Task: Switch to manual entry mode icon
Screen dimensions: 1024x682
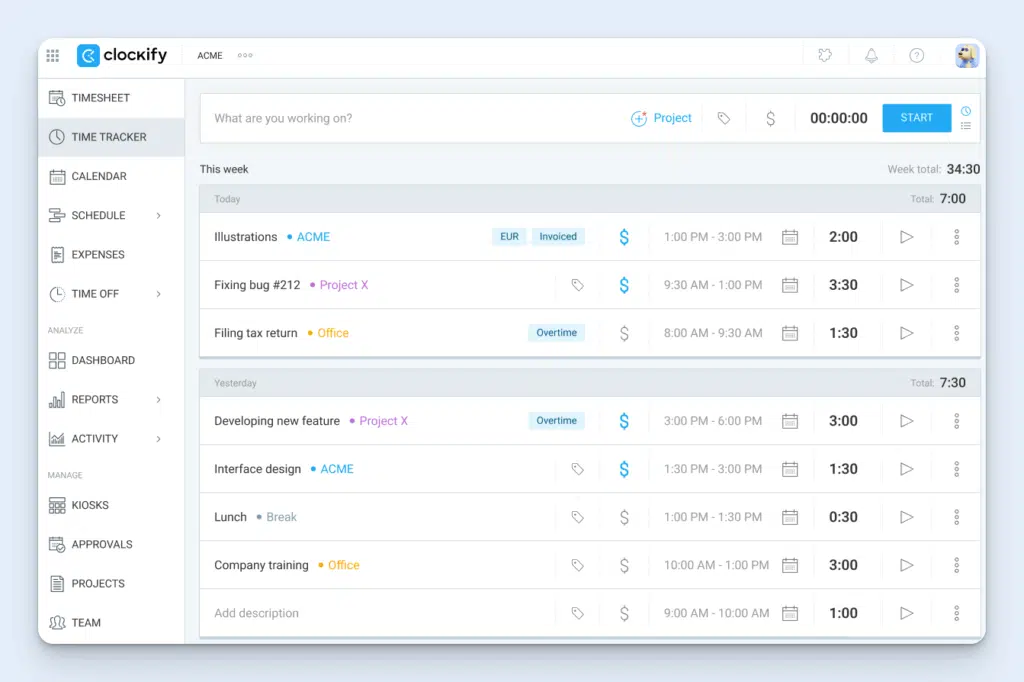Action: click(966, 126)
